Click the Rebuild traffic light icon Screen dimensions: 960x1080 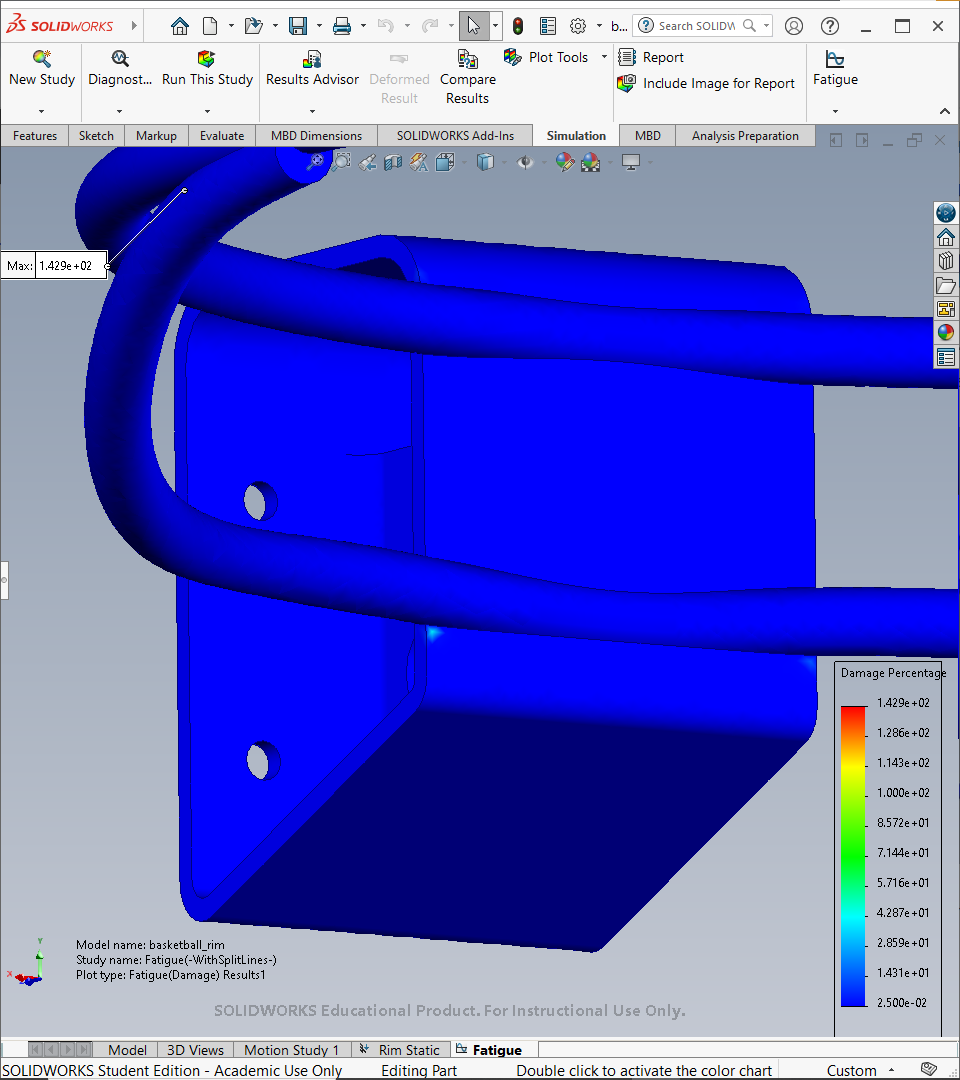tap(518, 26)
